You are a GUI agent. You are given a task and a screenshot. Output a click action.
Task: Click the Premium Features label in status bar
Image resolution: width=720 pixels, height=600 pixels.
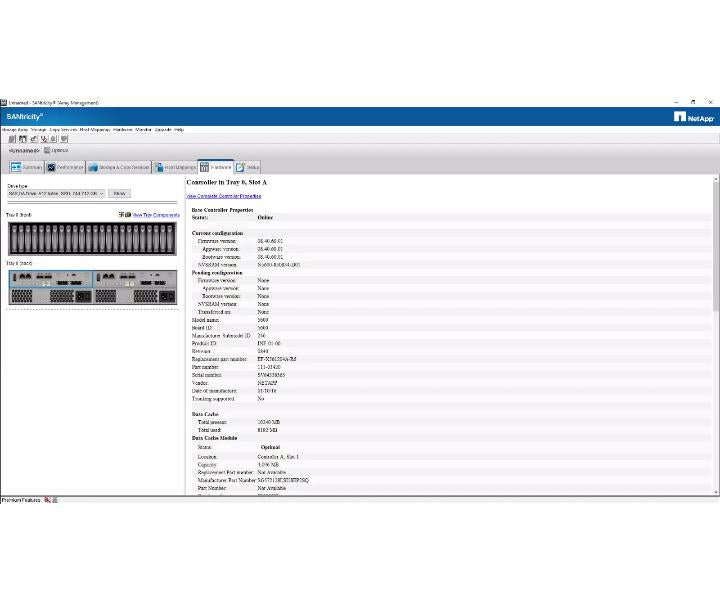click(21, 500)
